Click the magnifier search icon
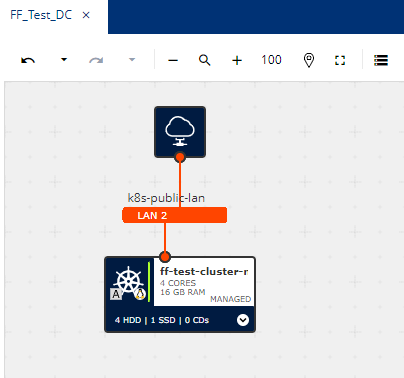The image size is (404, 378). click(x=204, y=60)
